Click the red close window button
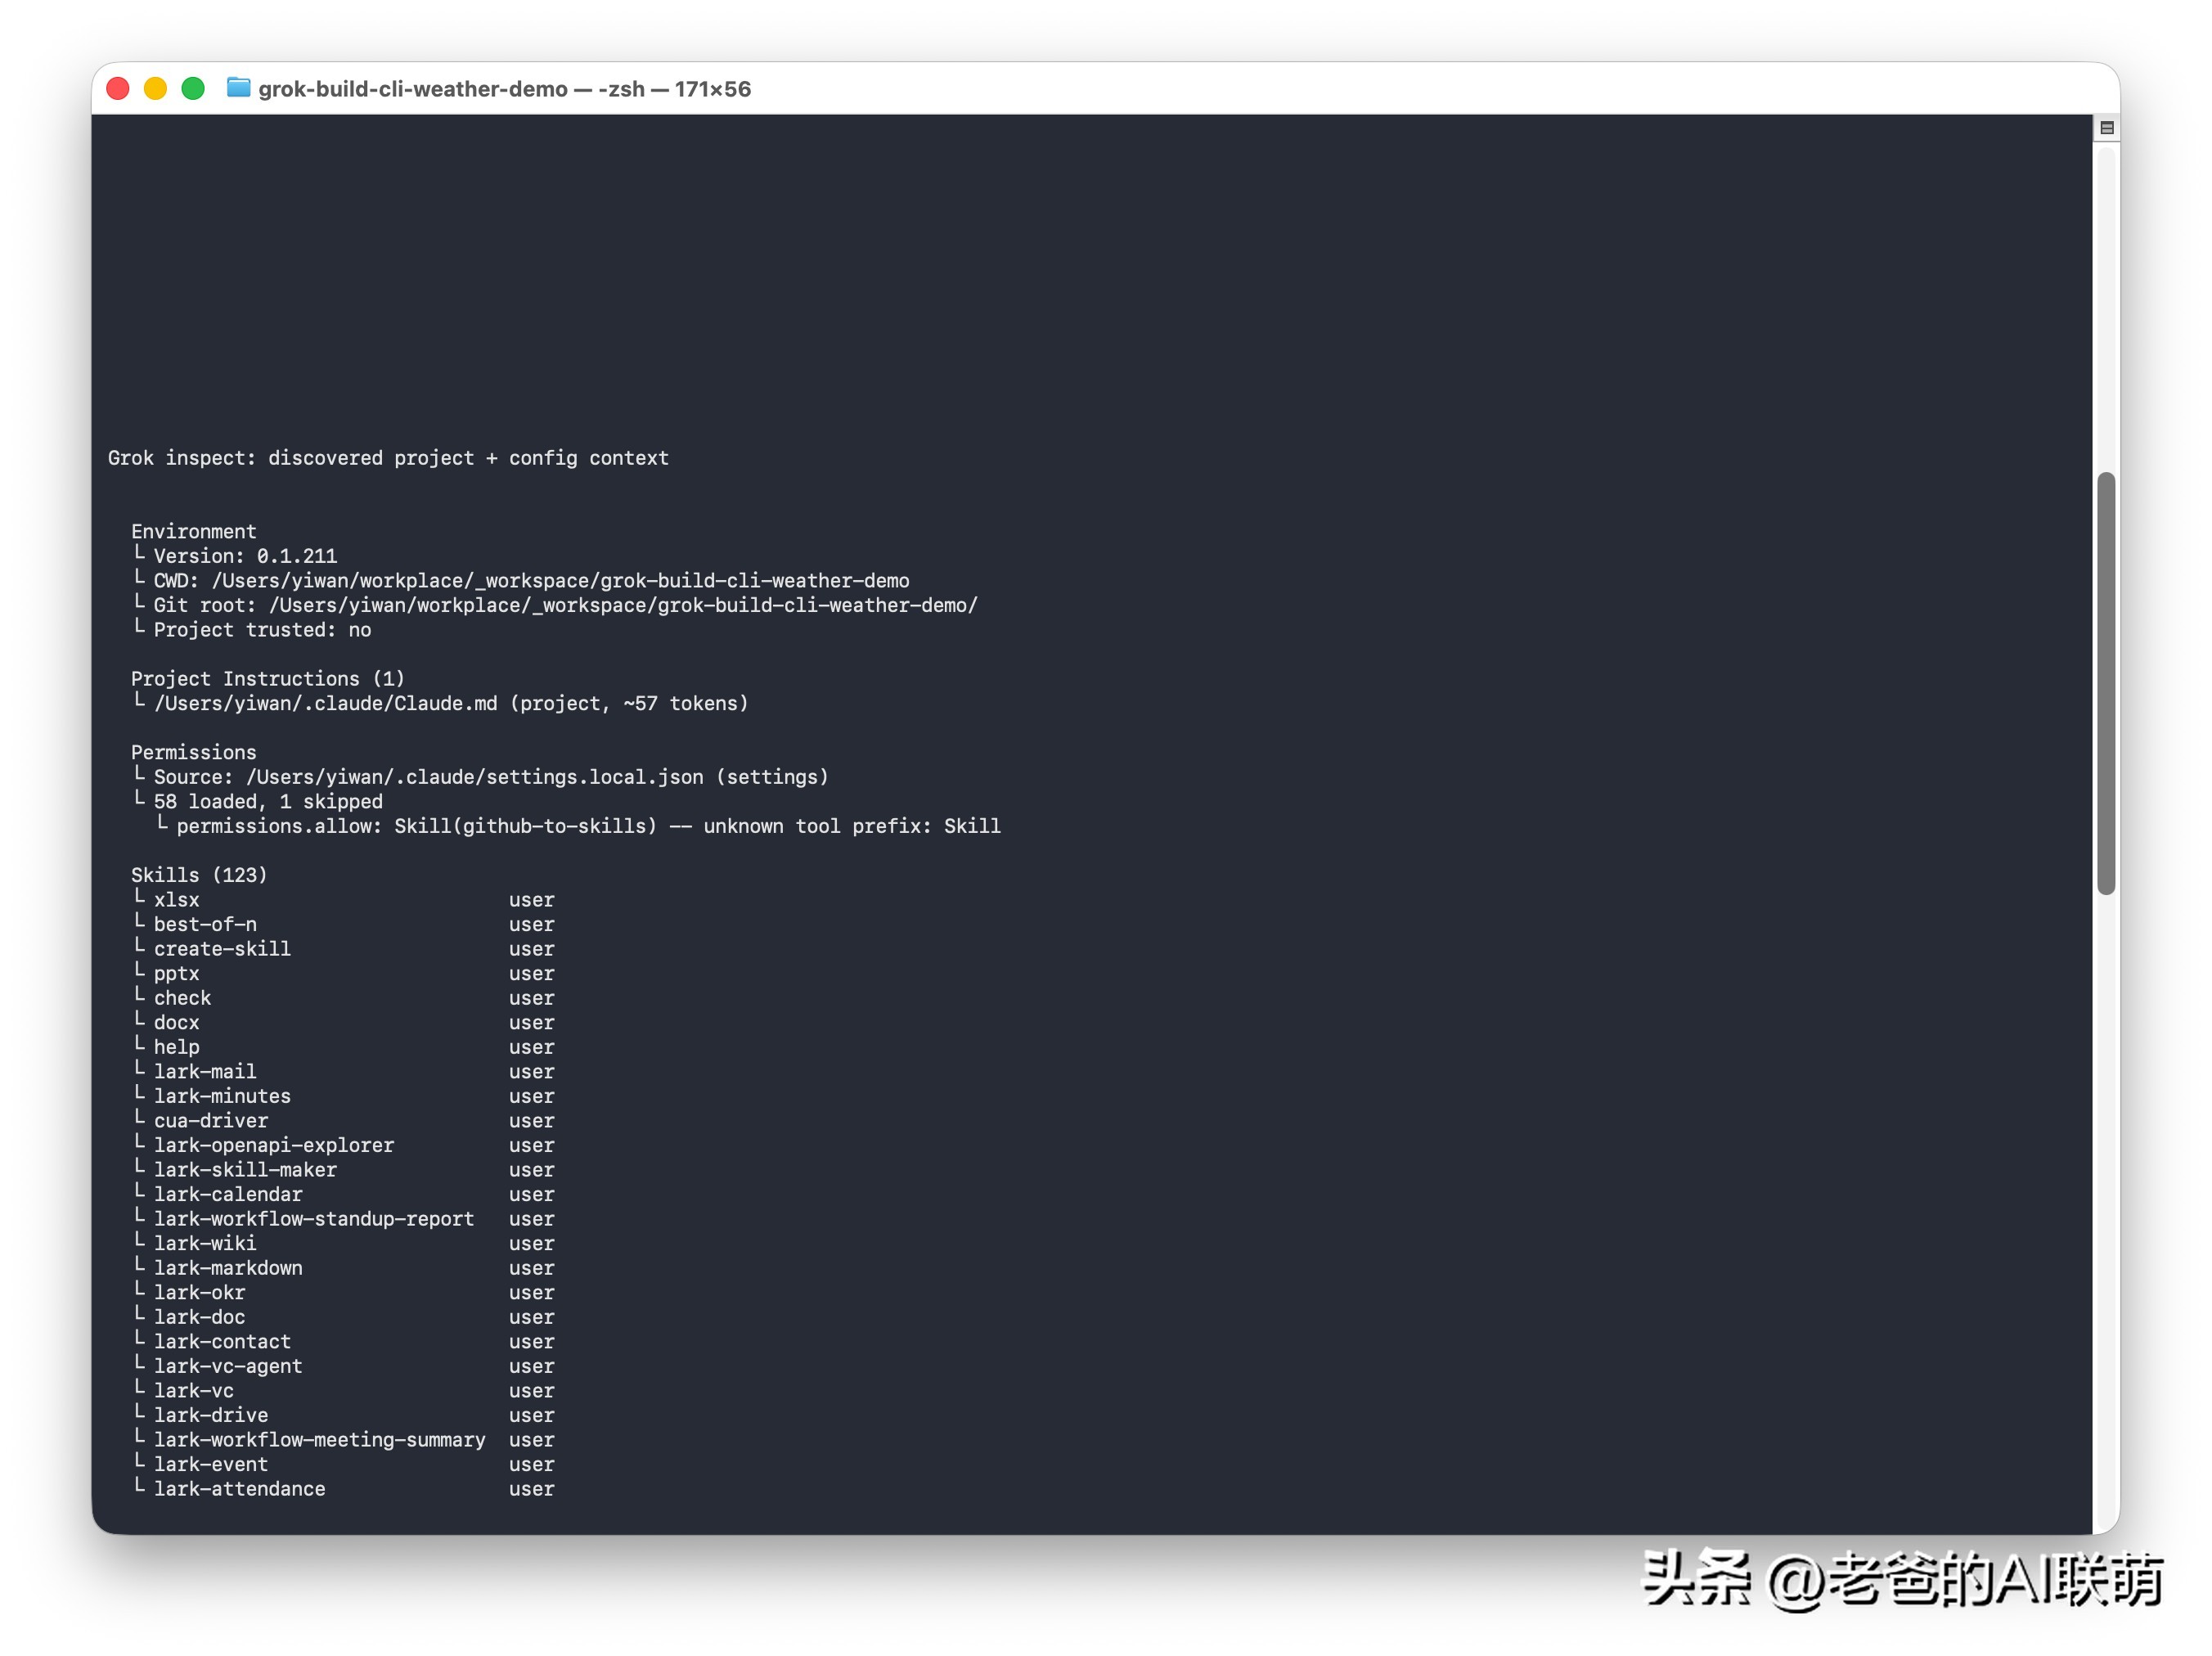The width and height of the screenshot is (2212, 1656). pos(118,89)
